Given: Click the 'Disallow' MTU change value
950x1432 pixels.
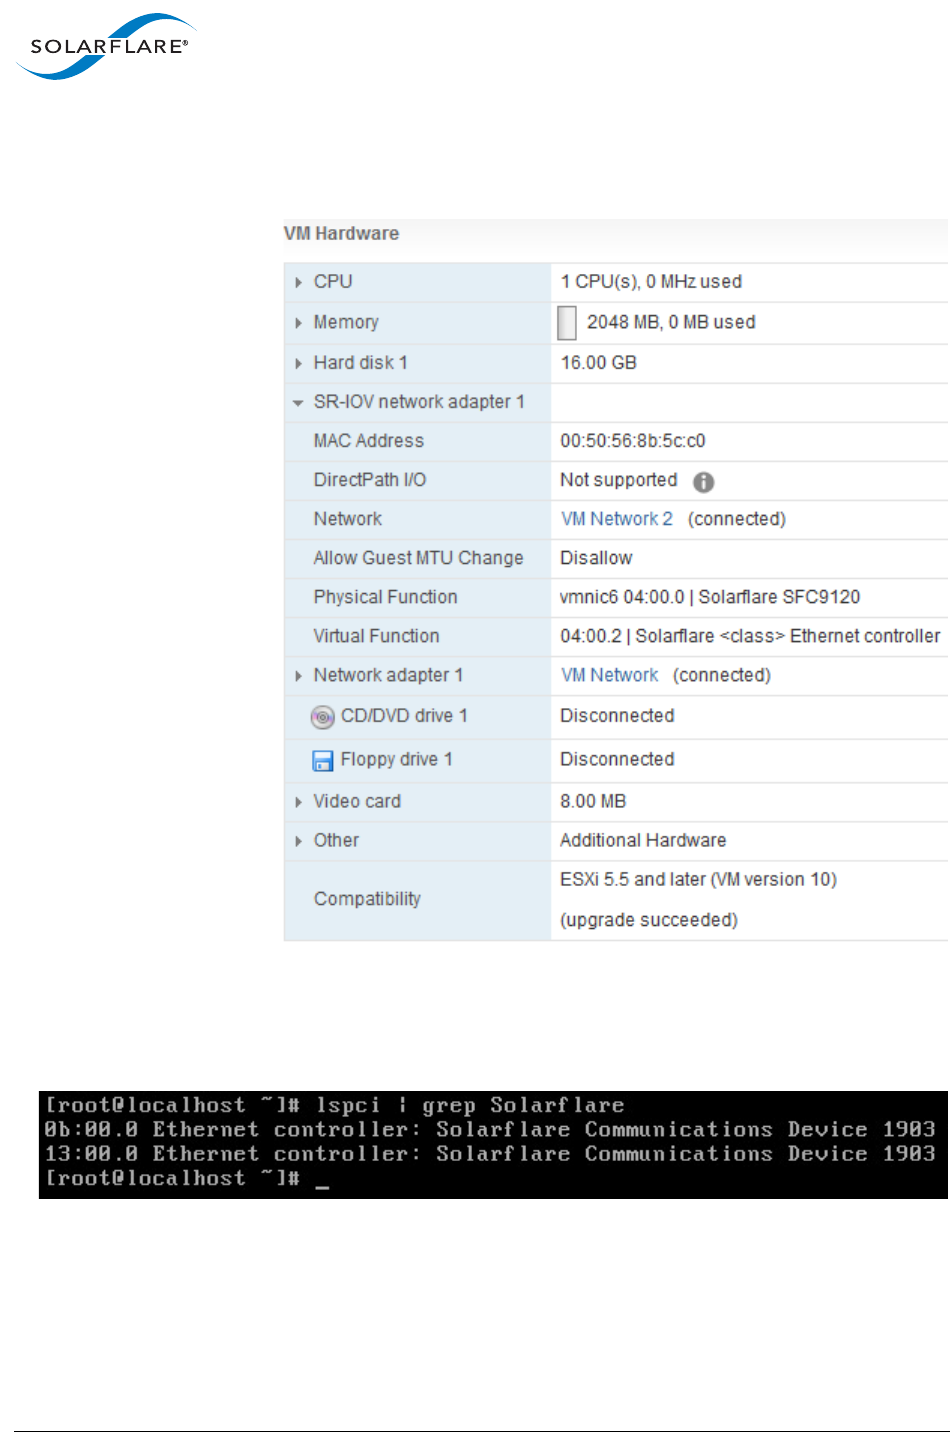Looking at the screenshot, I should [596, 558].
